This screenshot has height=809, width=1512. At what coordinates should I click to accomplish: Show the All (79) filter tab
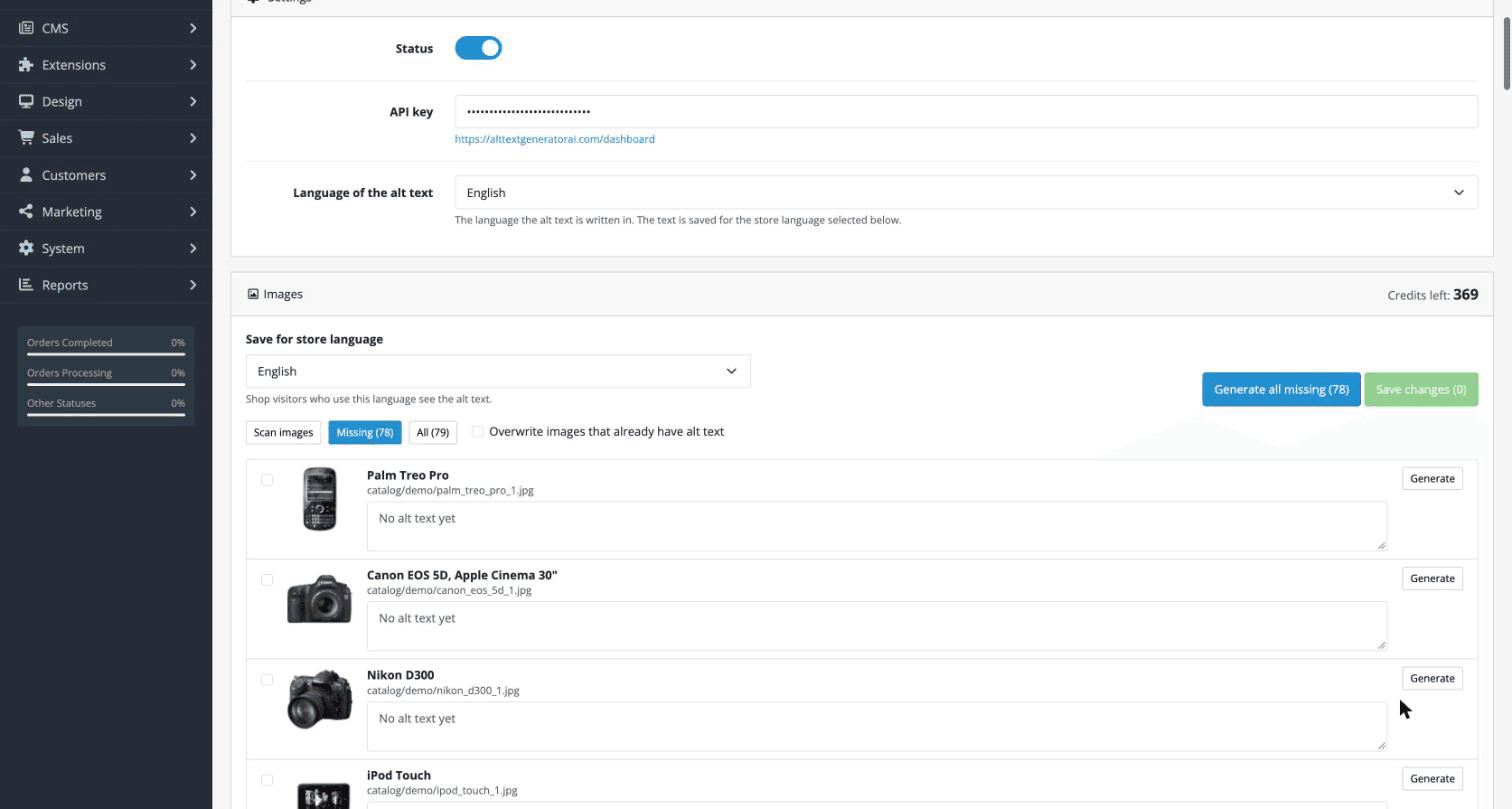(x=433, y=432)
